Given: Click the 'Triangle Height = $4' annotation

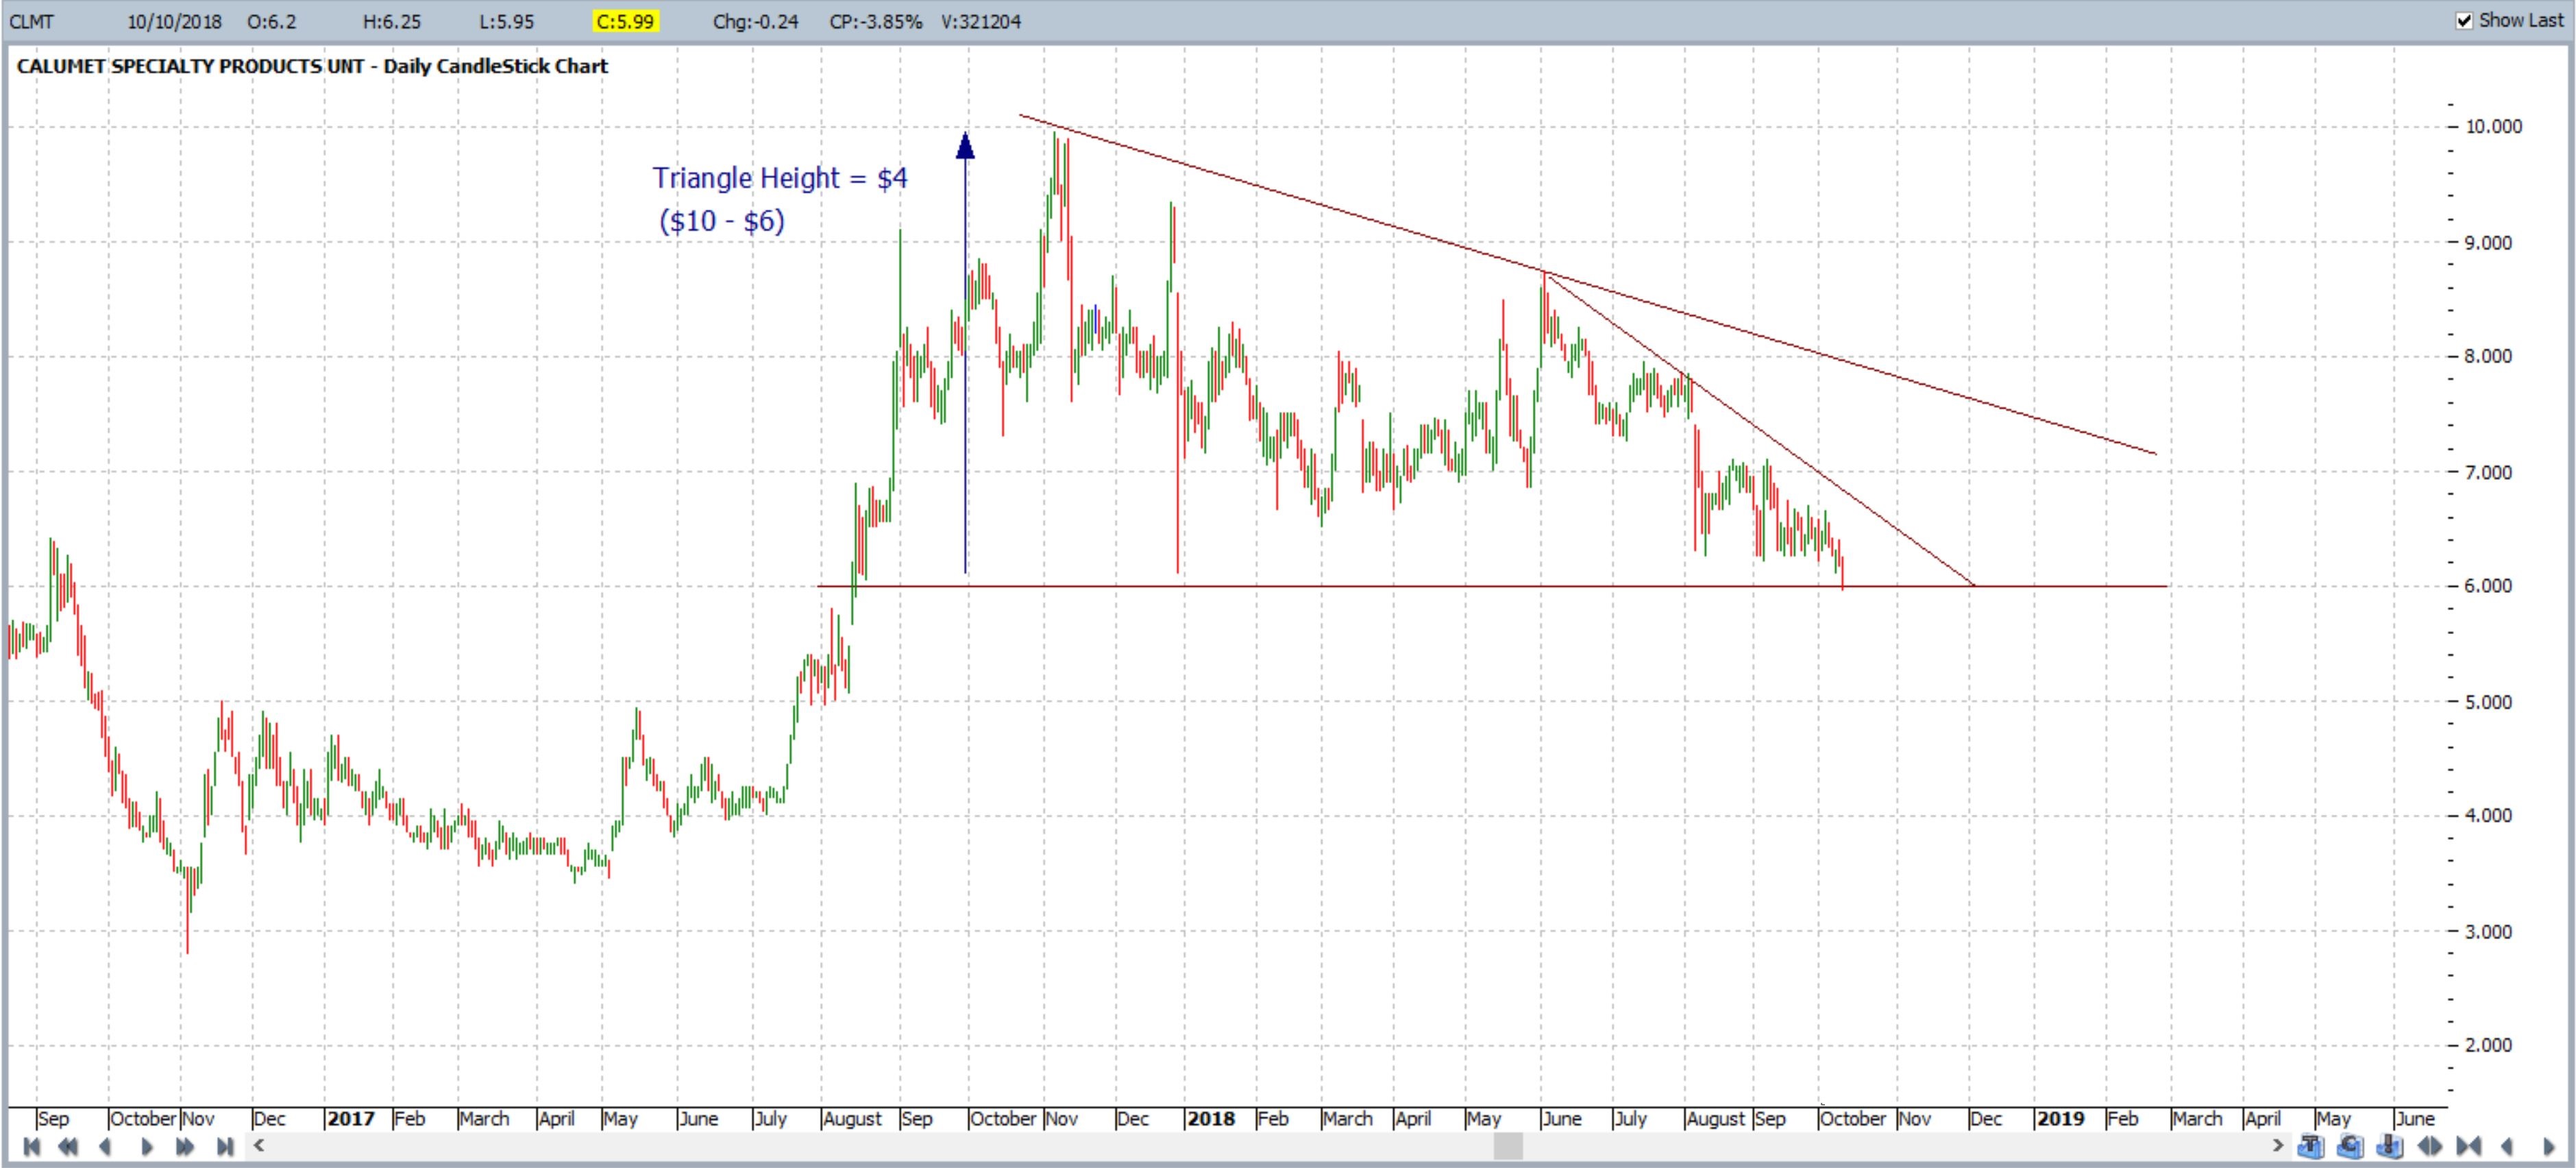Looking at the screenshot, I should pos(780,178).
